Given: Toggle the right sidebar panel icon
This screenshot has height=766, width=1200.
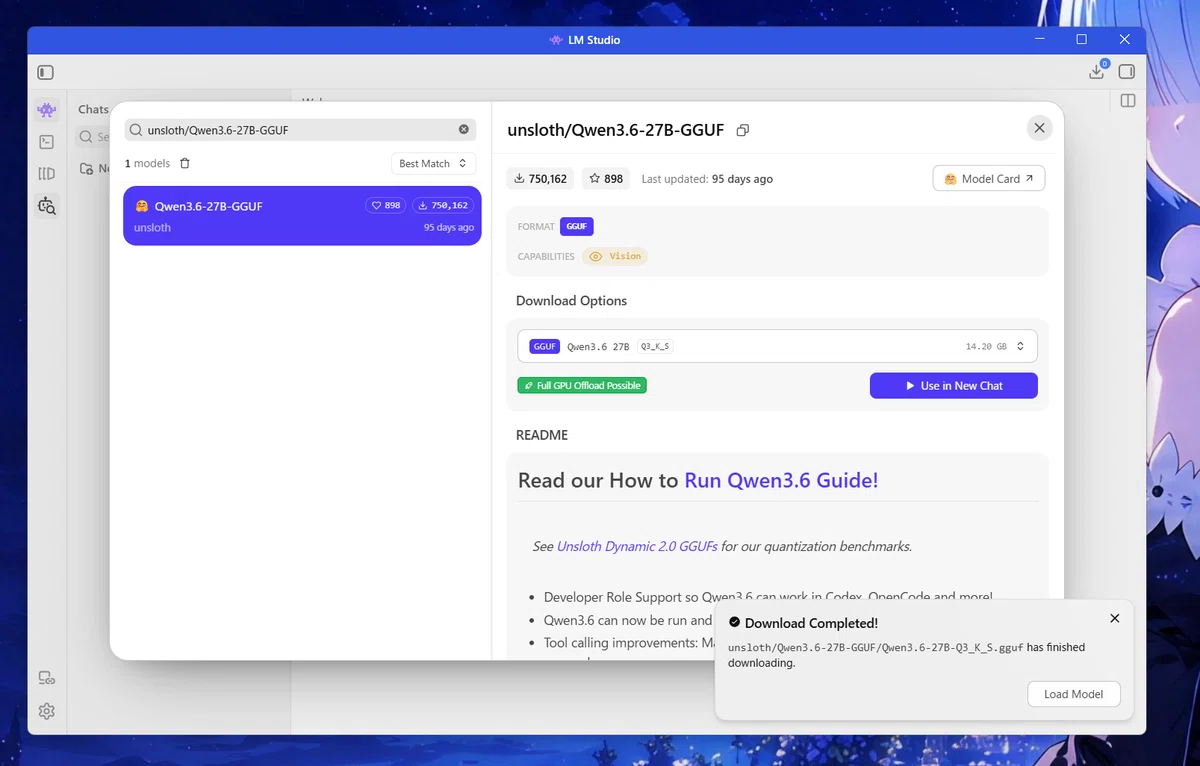Looking at the screenshot, I should click(x=1127, y=72).
